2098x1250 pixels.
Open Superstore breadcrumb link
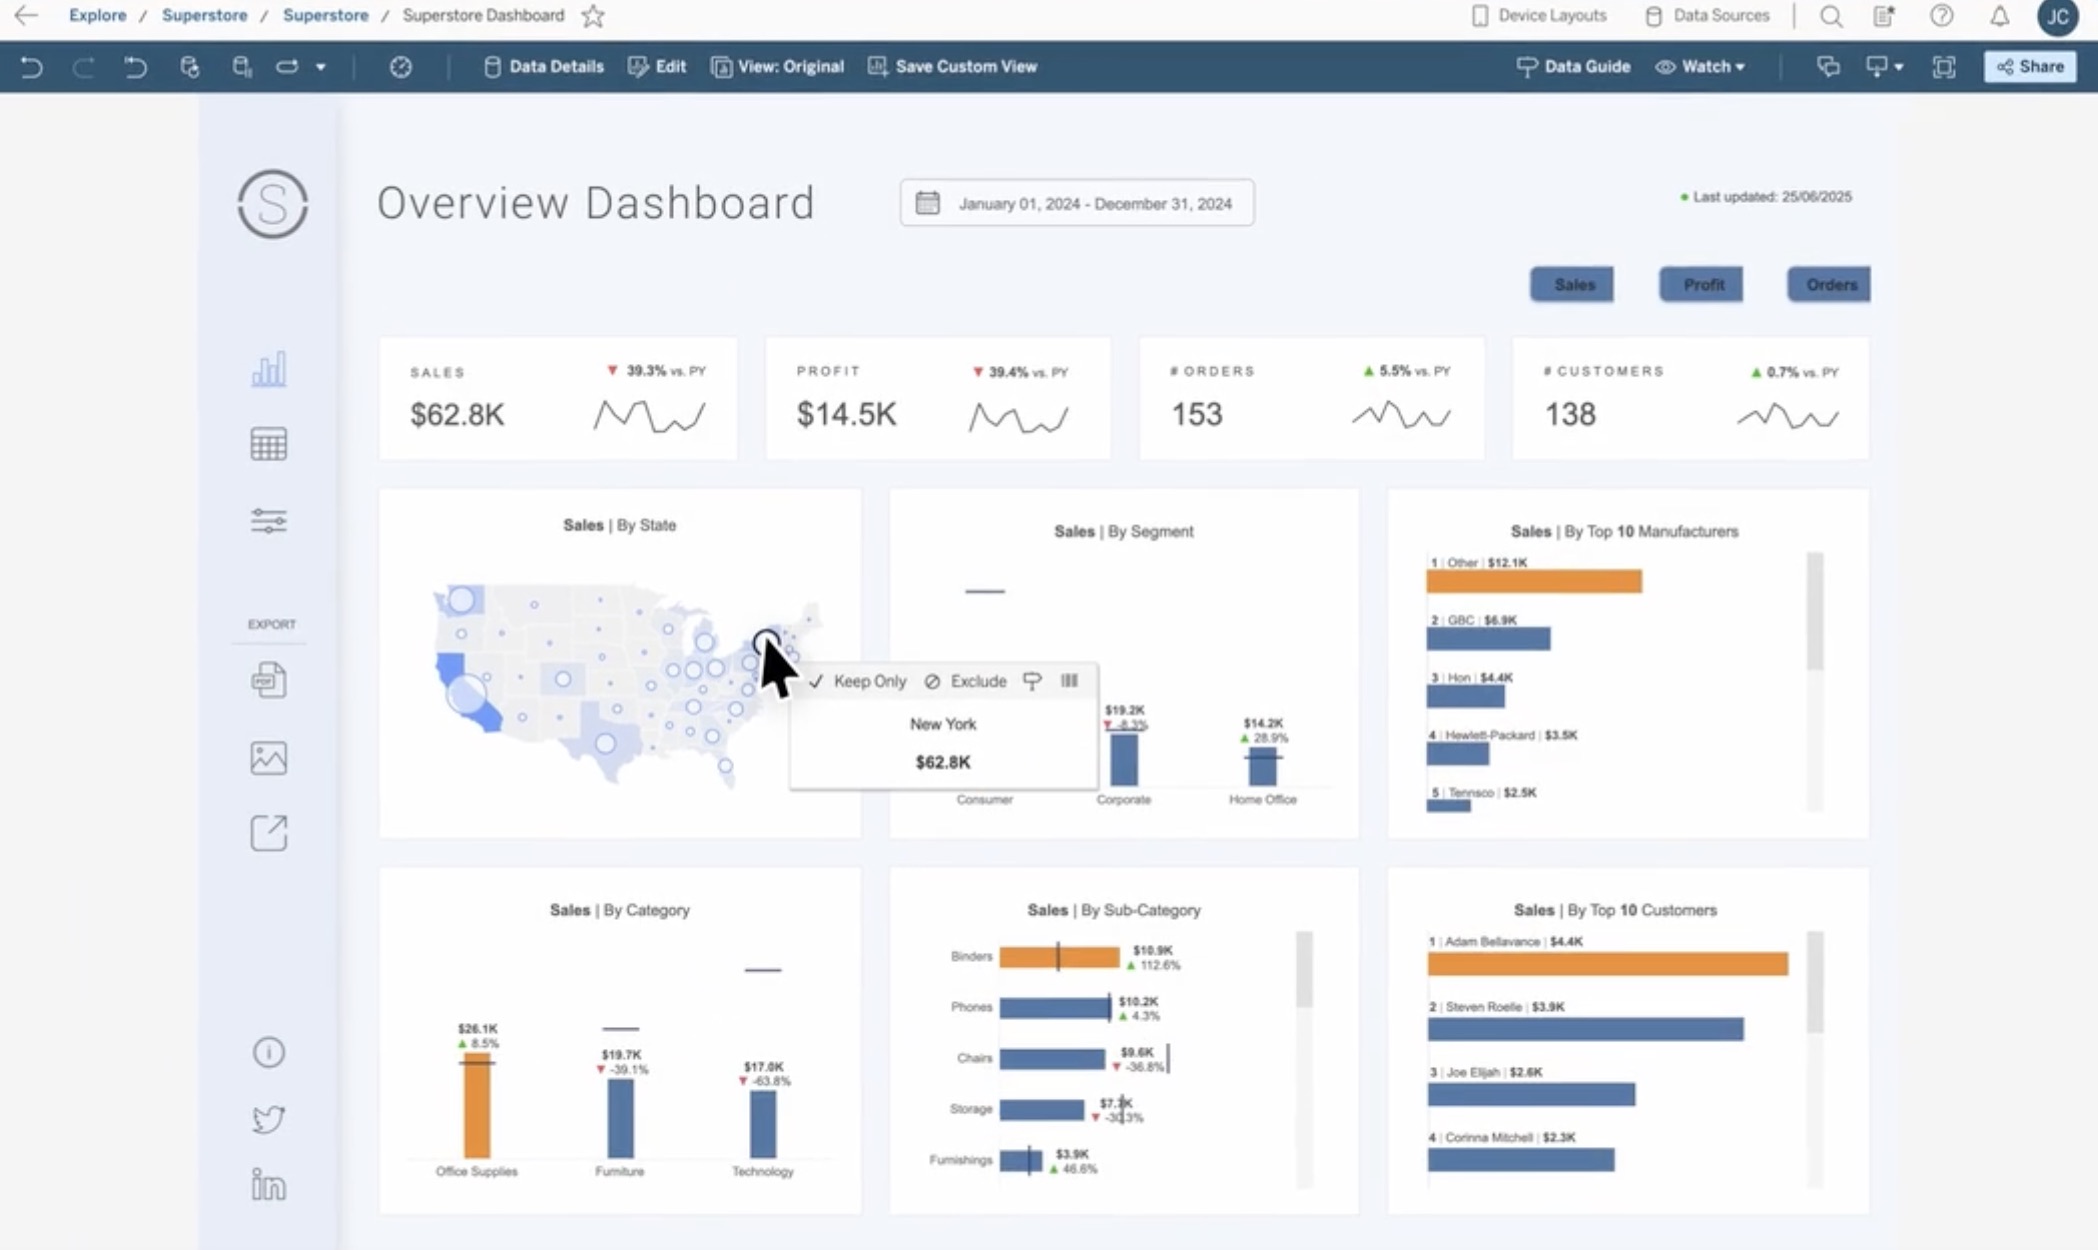pyautogui.click(x=204, y=16)
